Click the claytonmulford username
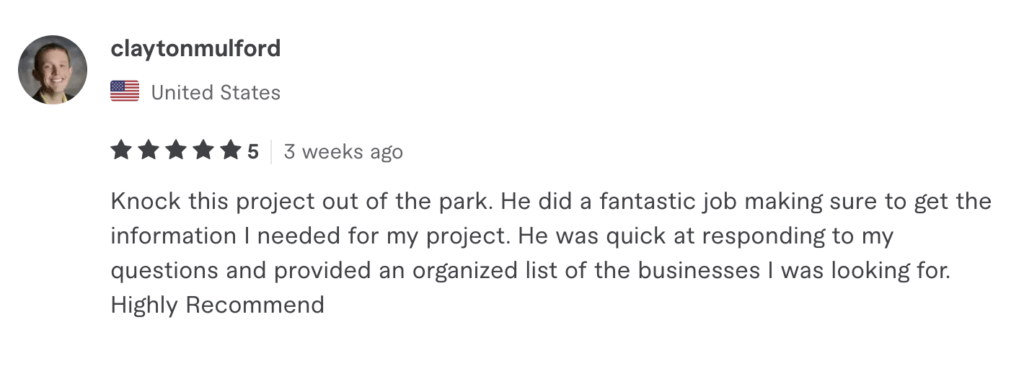The height and width of the screenshot is (366, 1024). [x=196, y=48]
